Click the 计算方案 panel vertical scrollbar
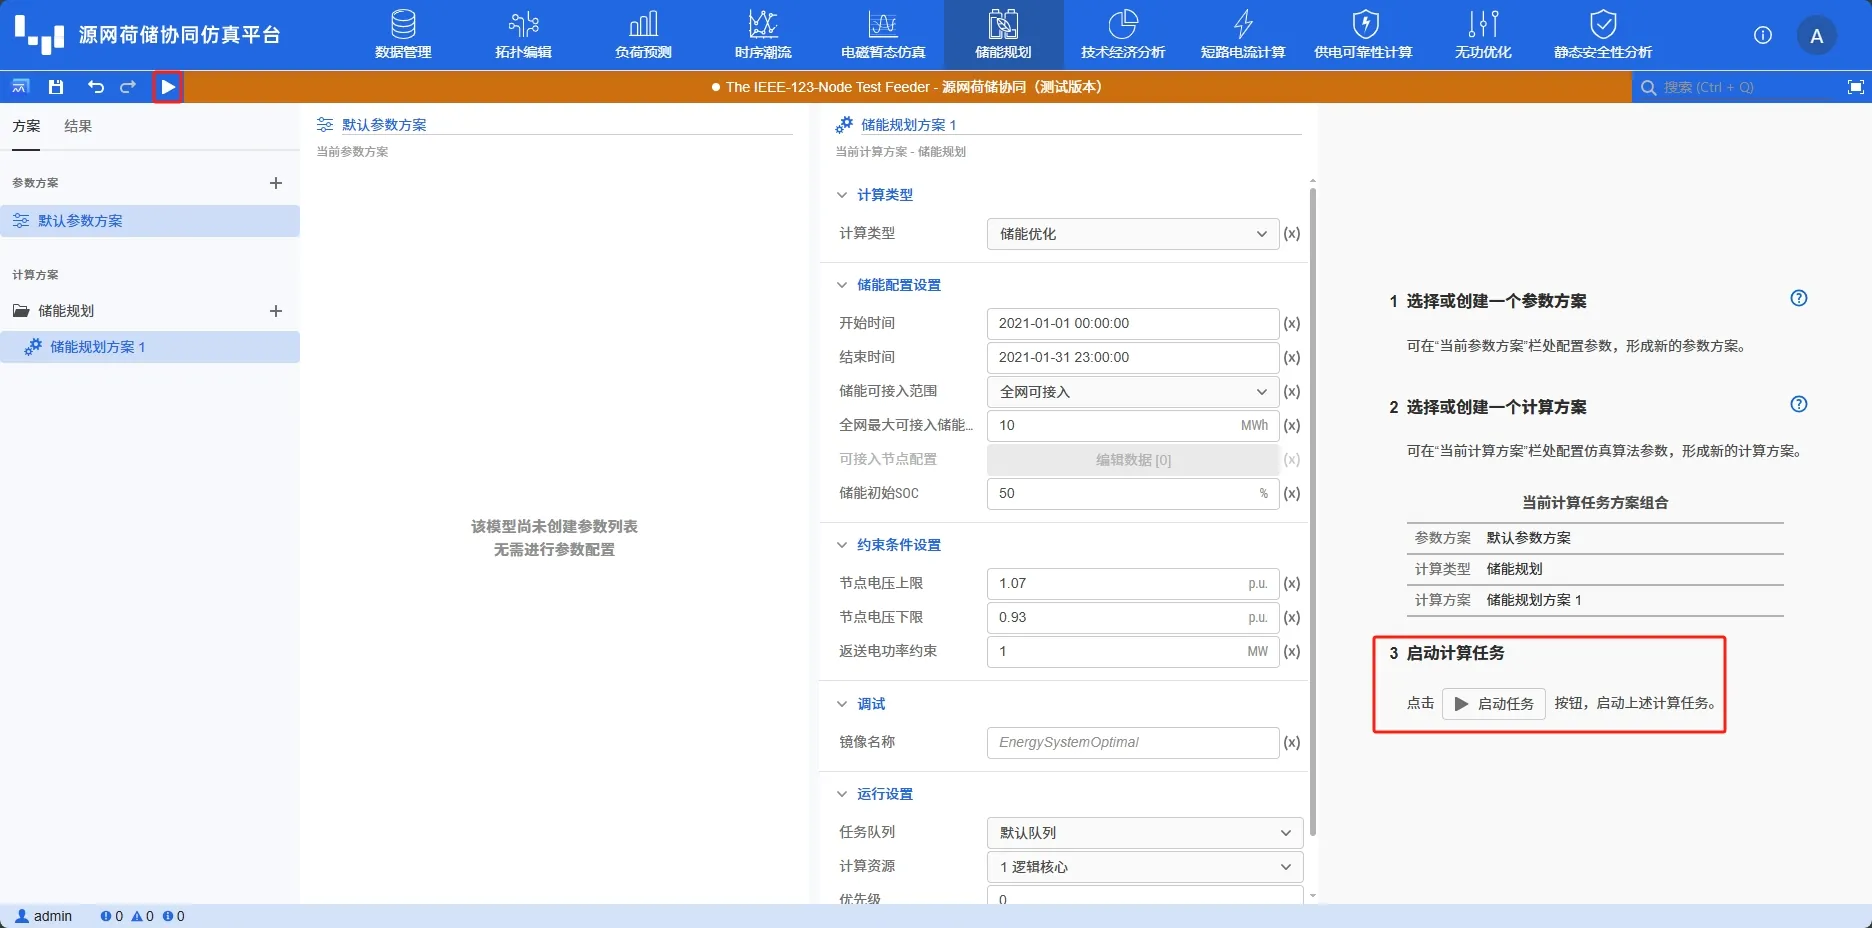 (x=1312, y=510)
